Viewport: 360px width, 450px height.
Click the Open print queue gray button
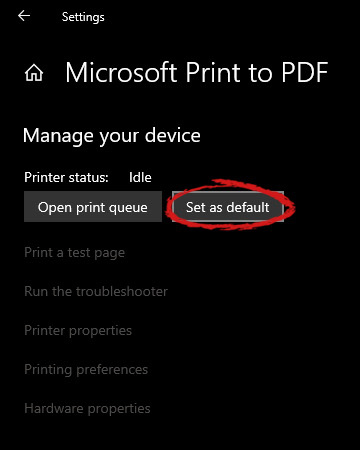coord(93,207)
